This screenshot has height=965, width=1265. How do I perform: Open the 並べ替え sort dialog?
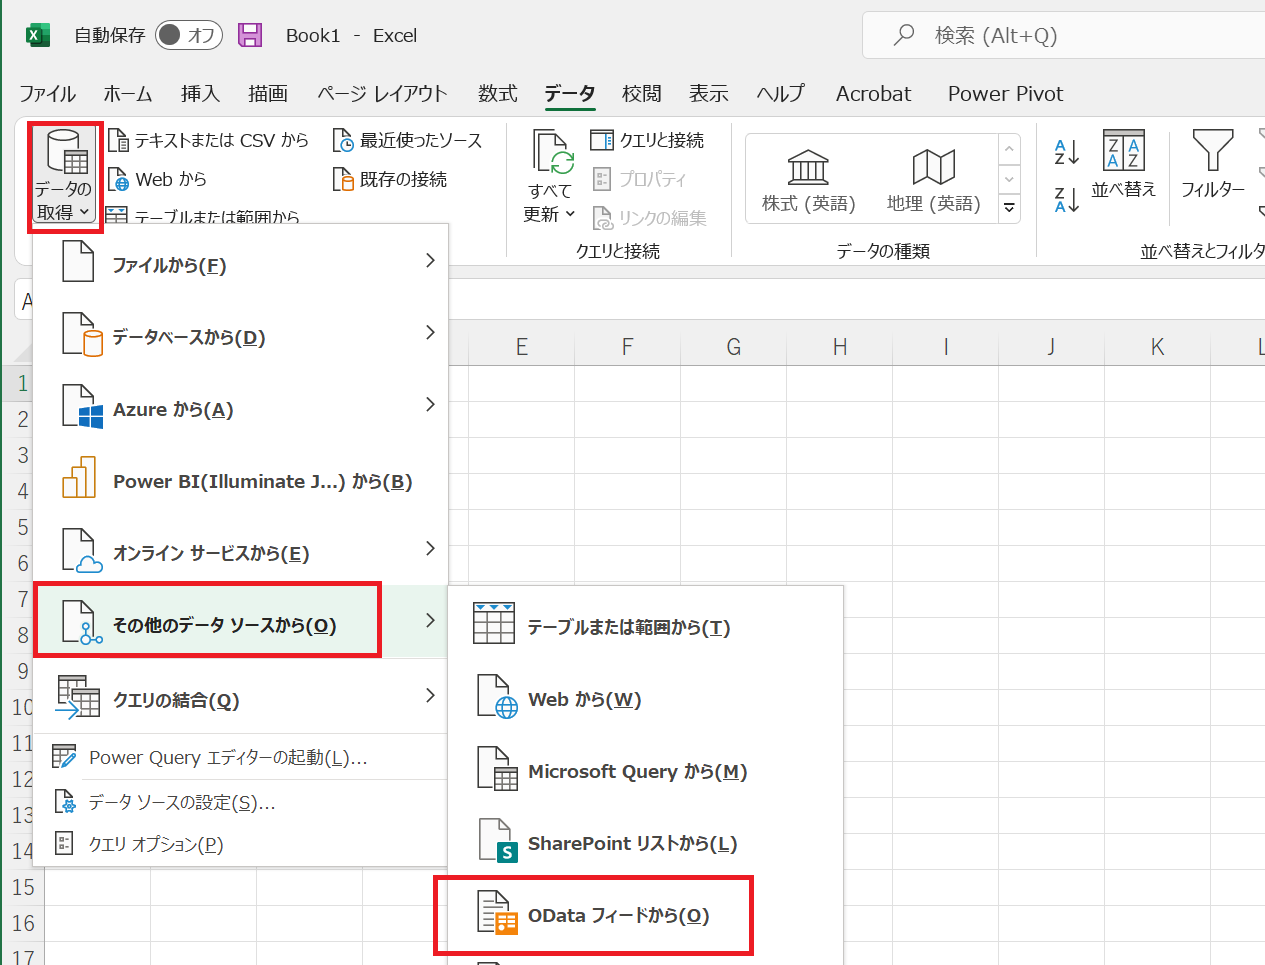(x=1123, y=165)
